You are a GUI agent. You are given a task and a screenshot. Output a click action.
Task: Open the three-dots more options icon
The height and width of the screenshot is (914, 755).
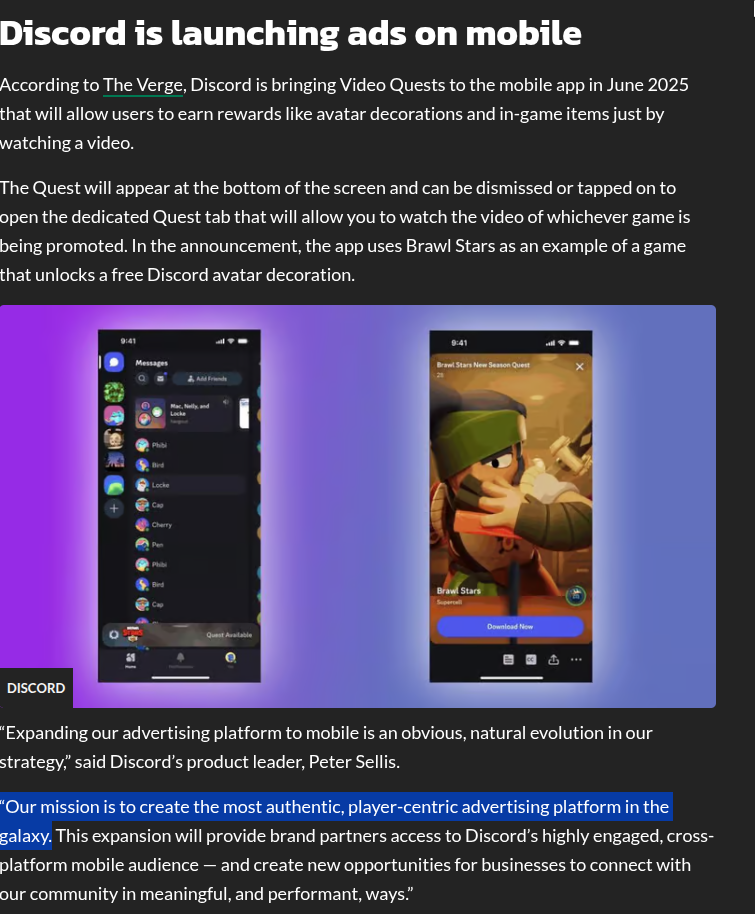576,660
